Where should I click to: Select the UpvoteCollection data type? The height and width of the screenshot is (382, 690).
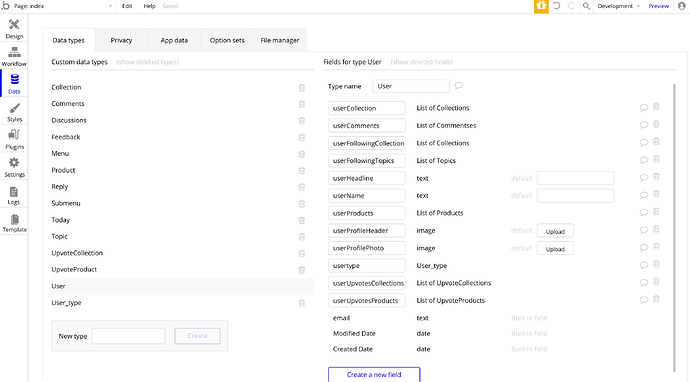pyautogui.click(x=77, y=253)
